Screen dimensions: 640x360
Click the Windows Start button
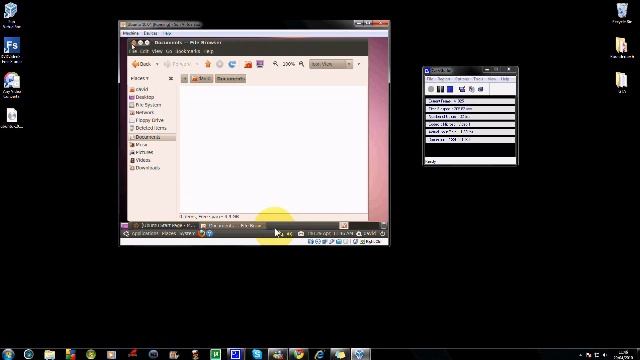(8, 354)
